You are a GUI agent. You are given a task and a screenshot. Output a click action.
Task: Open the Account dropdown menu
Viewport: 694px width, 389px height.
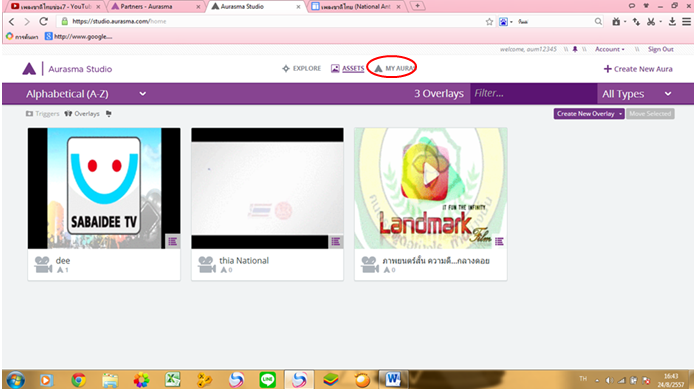pos(609,49)
